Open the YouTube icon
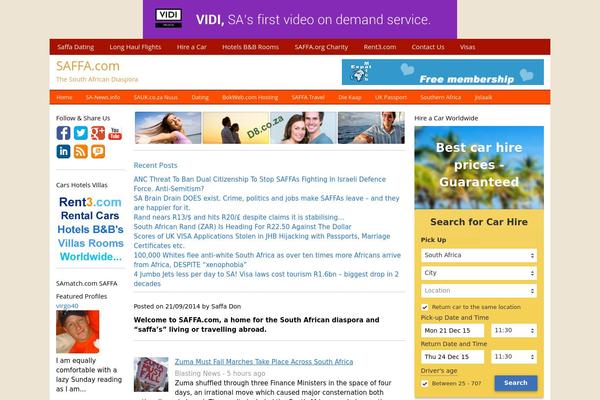600x400 pixels. pyautogui.click(x=115, y=133)
